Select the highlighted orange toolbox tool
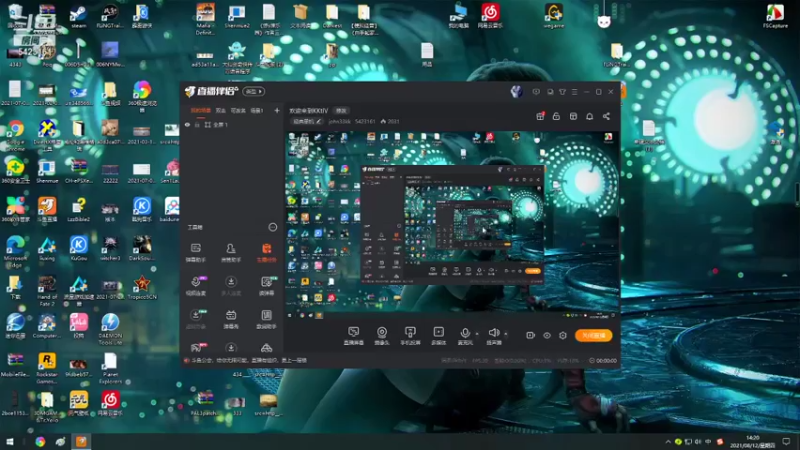The height and width of the screenshot is (450, 800). 266,253
